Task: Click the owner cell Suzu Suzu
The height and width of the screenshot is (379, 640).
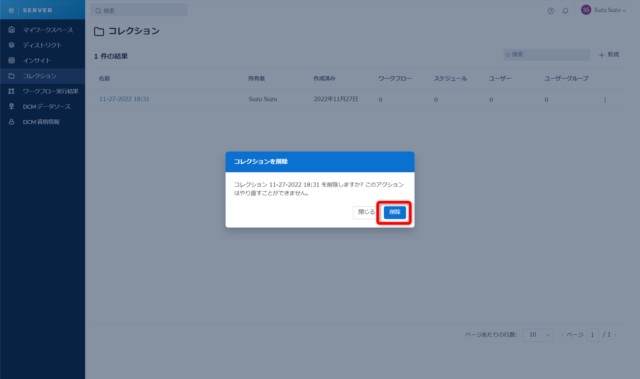Action: point(262,99)
